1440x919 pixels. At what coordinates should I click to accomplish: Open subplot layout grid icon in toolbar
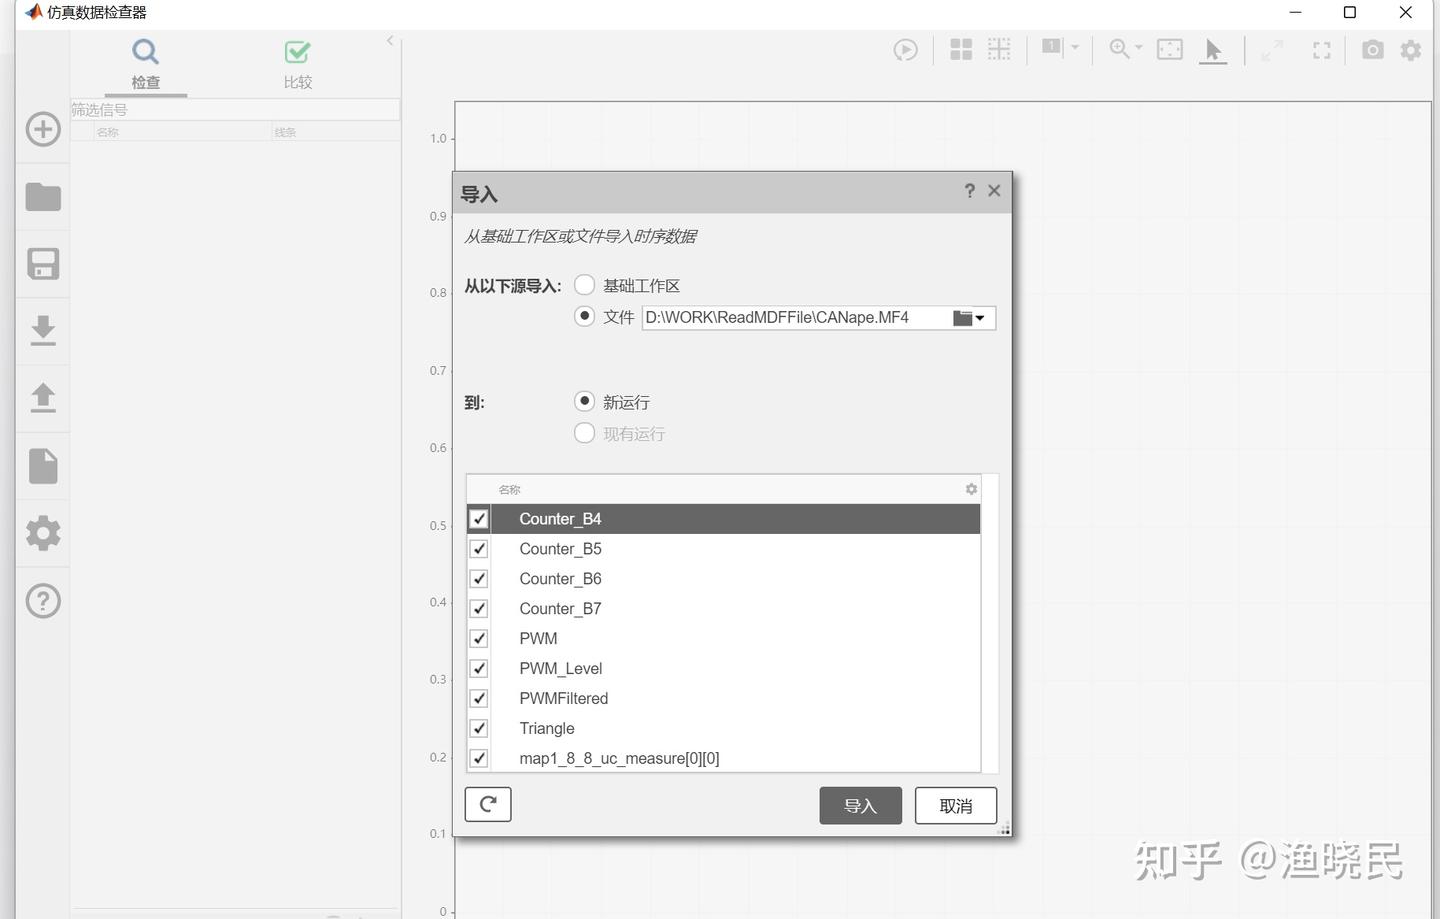(x=960, y=48)
